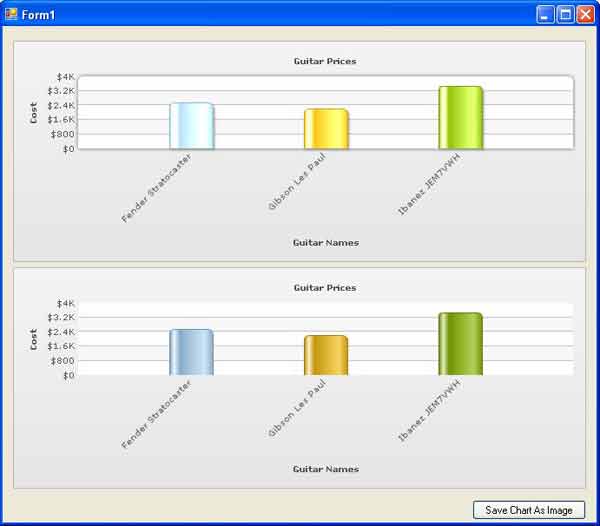Close the Form1 window
This screenshot has width=600, height=526.
pos(584,15)
